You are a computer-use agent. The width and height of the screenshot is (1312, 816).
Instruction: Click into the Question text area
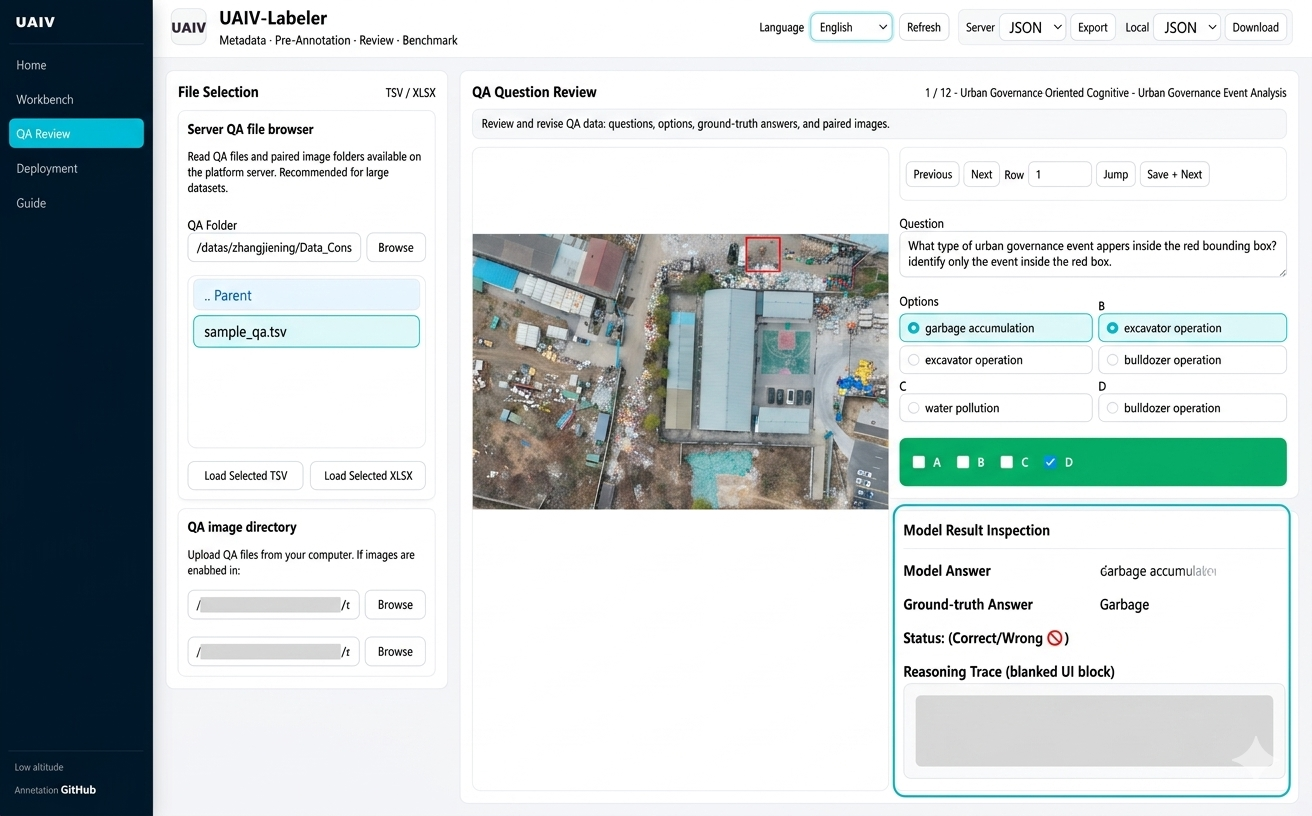tap(1093, 254)
